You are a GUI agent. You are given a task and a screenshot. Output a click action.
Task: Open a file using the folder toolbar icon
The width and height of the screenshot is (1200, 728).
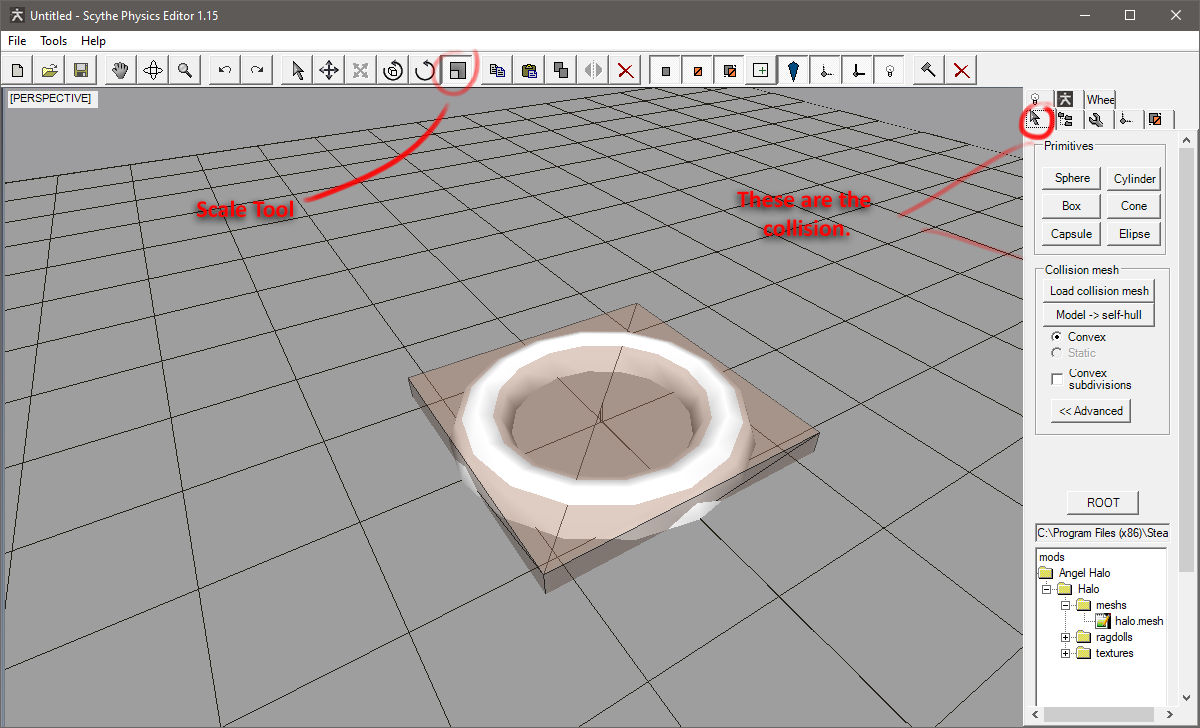click(x=50, y=70)
